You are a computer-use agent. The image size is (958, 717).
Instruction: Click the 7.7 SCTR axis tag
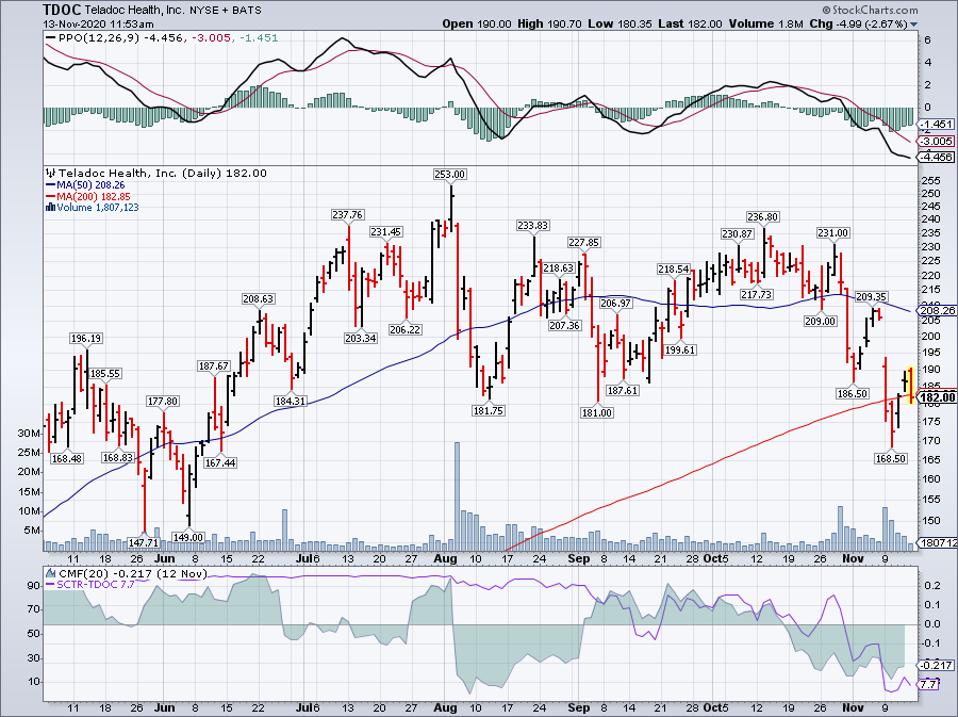pos(929,684)
